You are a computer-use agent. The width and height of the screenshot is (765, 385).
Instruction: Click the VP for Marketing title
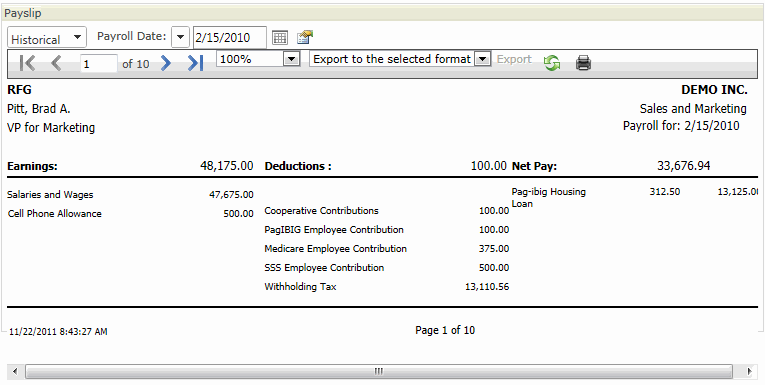pyautogui.click(x=51, y=128)
